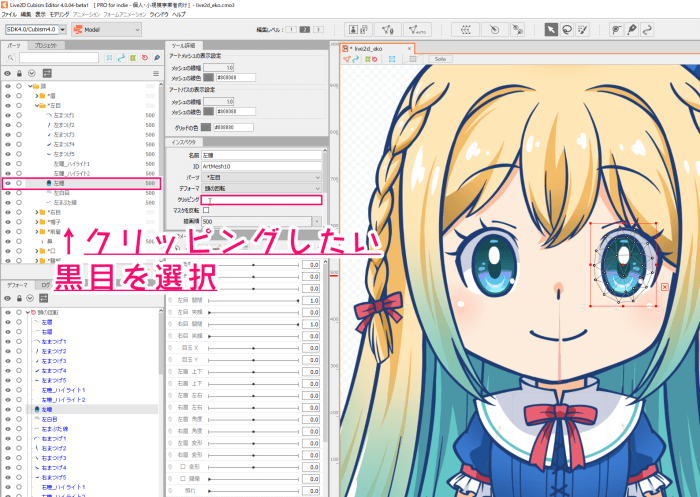
Task: Click the クリッピング input field
Action: (262, 200)
